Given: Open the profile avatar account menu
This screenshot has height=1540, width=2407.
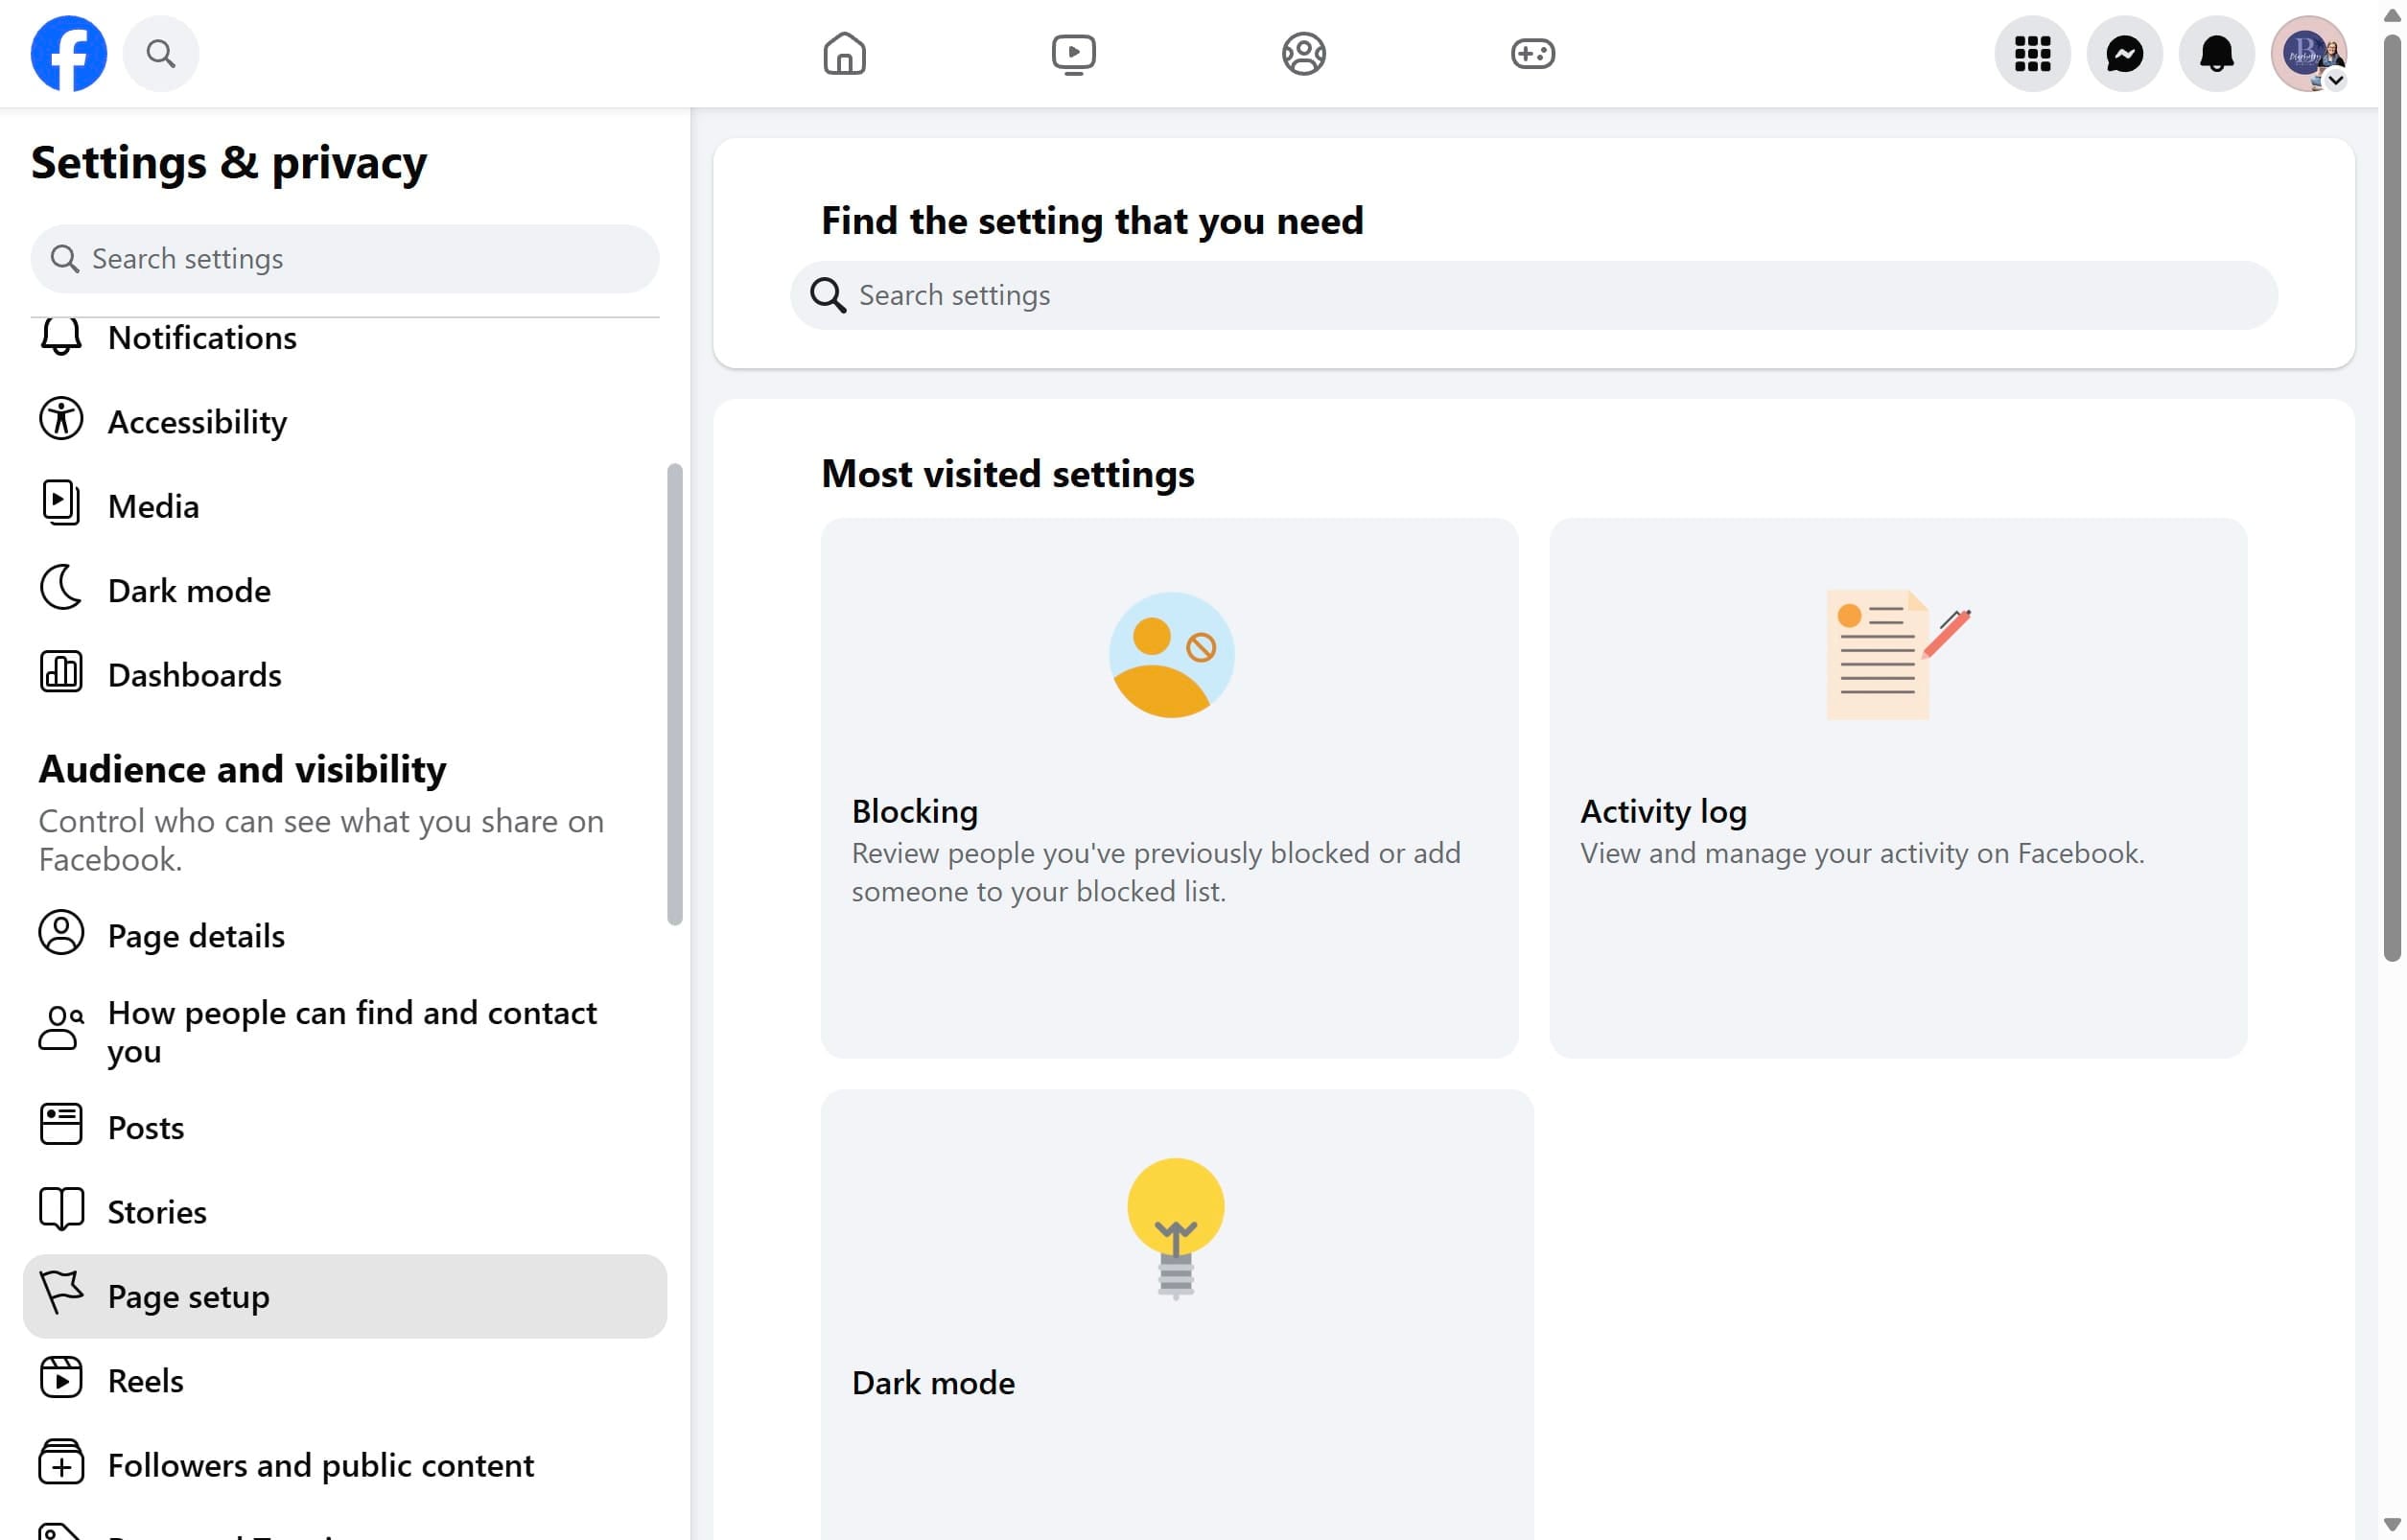Looking at the screenshot, I should pos(2308,53).
